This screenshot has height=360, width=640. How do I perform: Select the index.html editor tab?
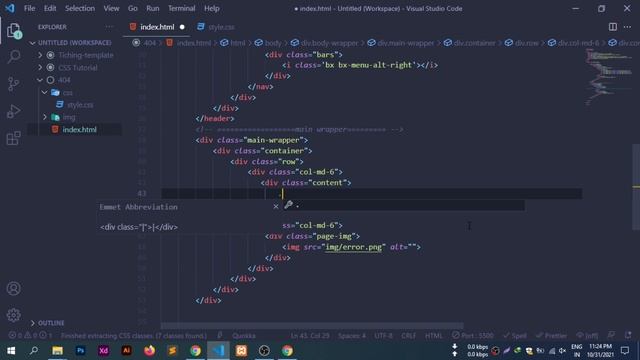pyautogui.click(x=157, y=27)
